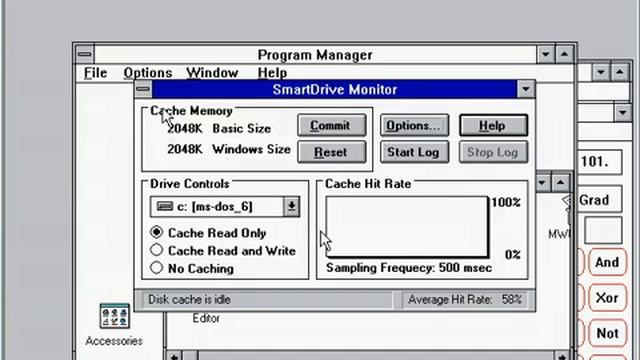Screen dimensions: 640x360
Task: Click the Stop Log button
Action: point(493,152)
